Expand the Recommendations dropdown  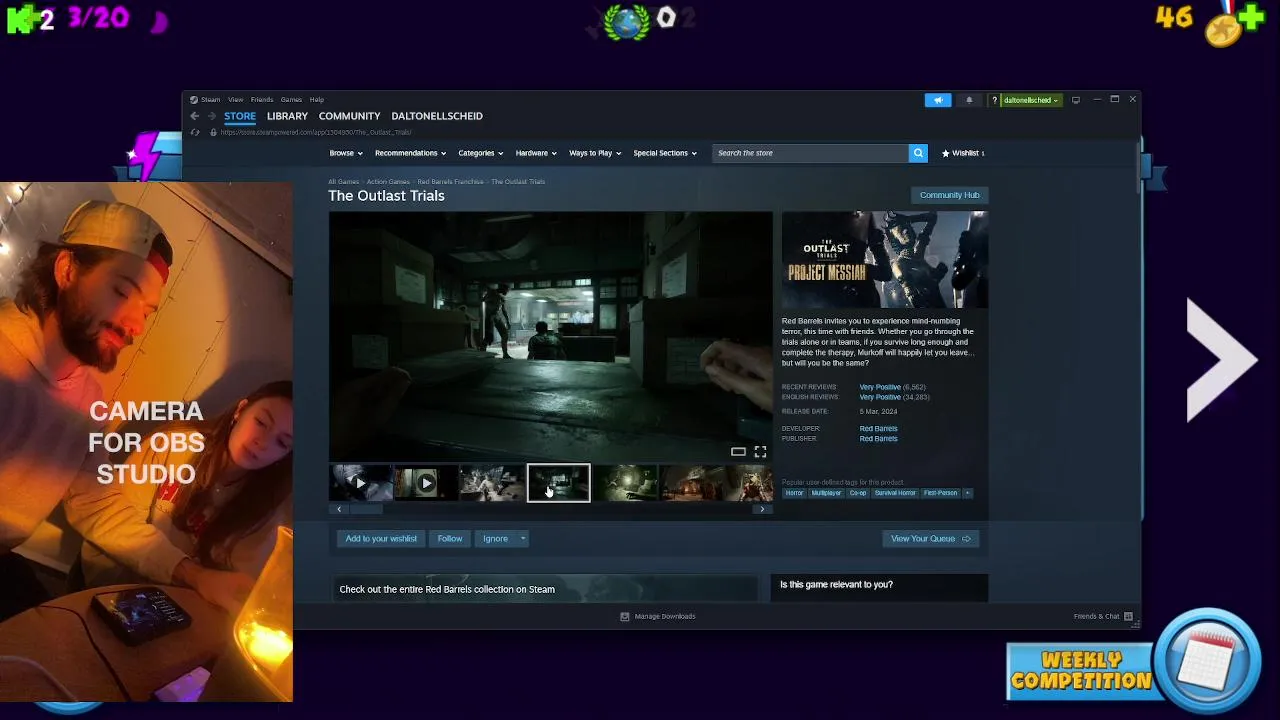[410, 153]
